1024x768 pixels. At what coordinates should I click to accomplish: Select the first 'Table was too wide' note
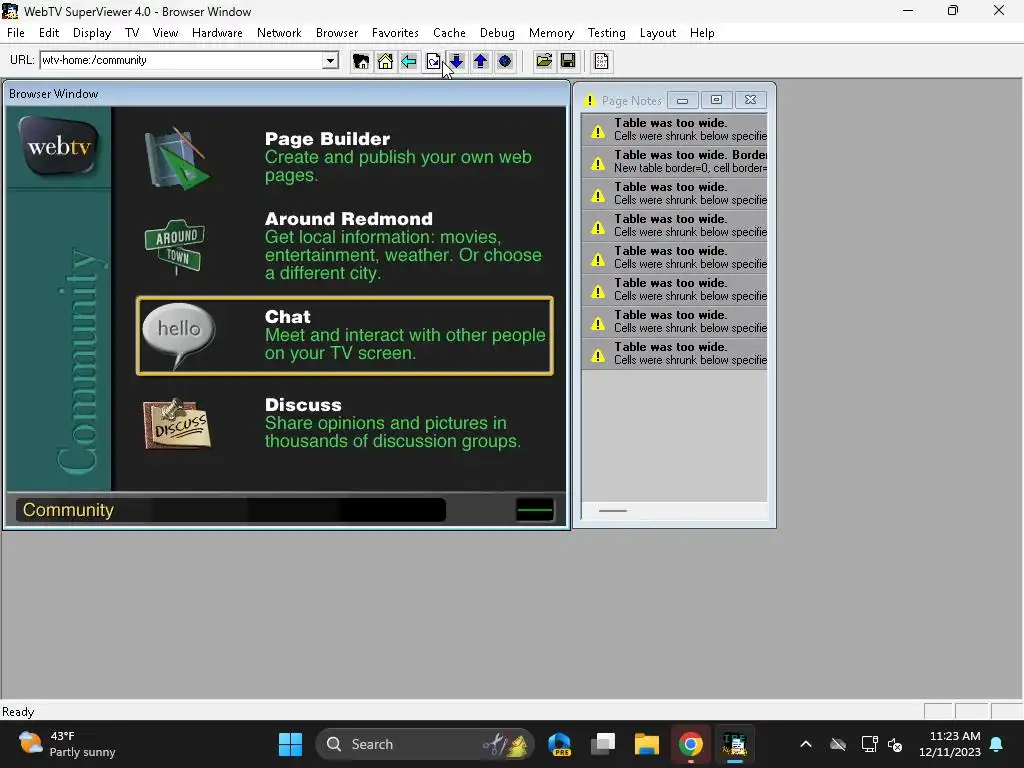[x=674, y=129]
